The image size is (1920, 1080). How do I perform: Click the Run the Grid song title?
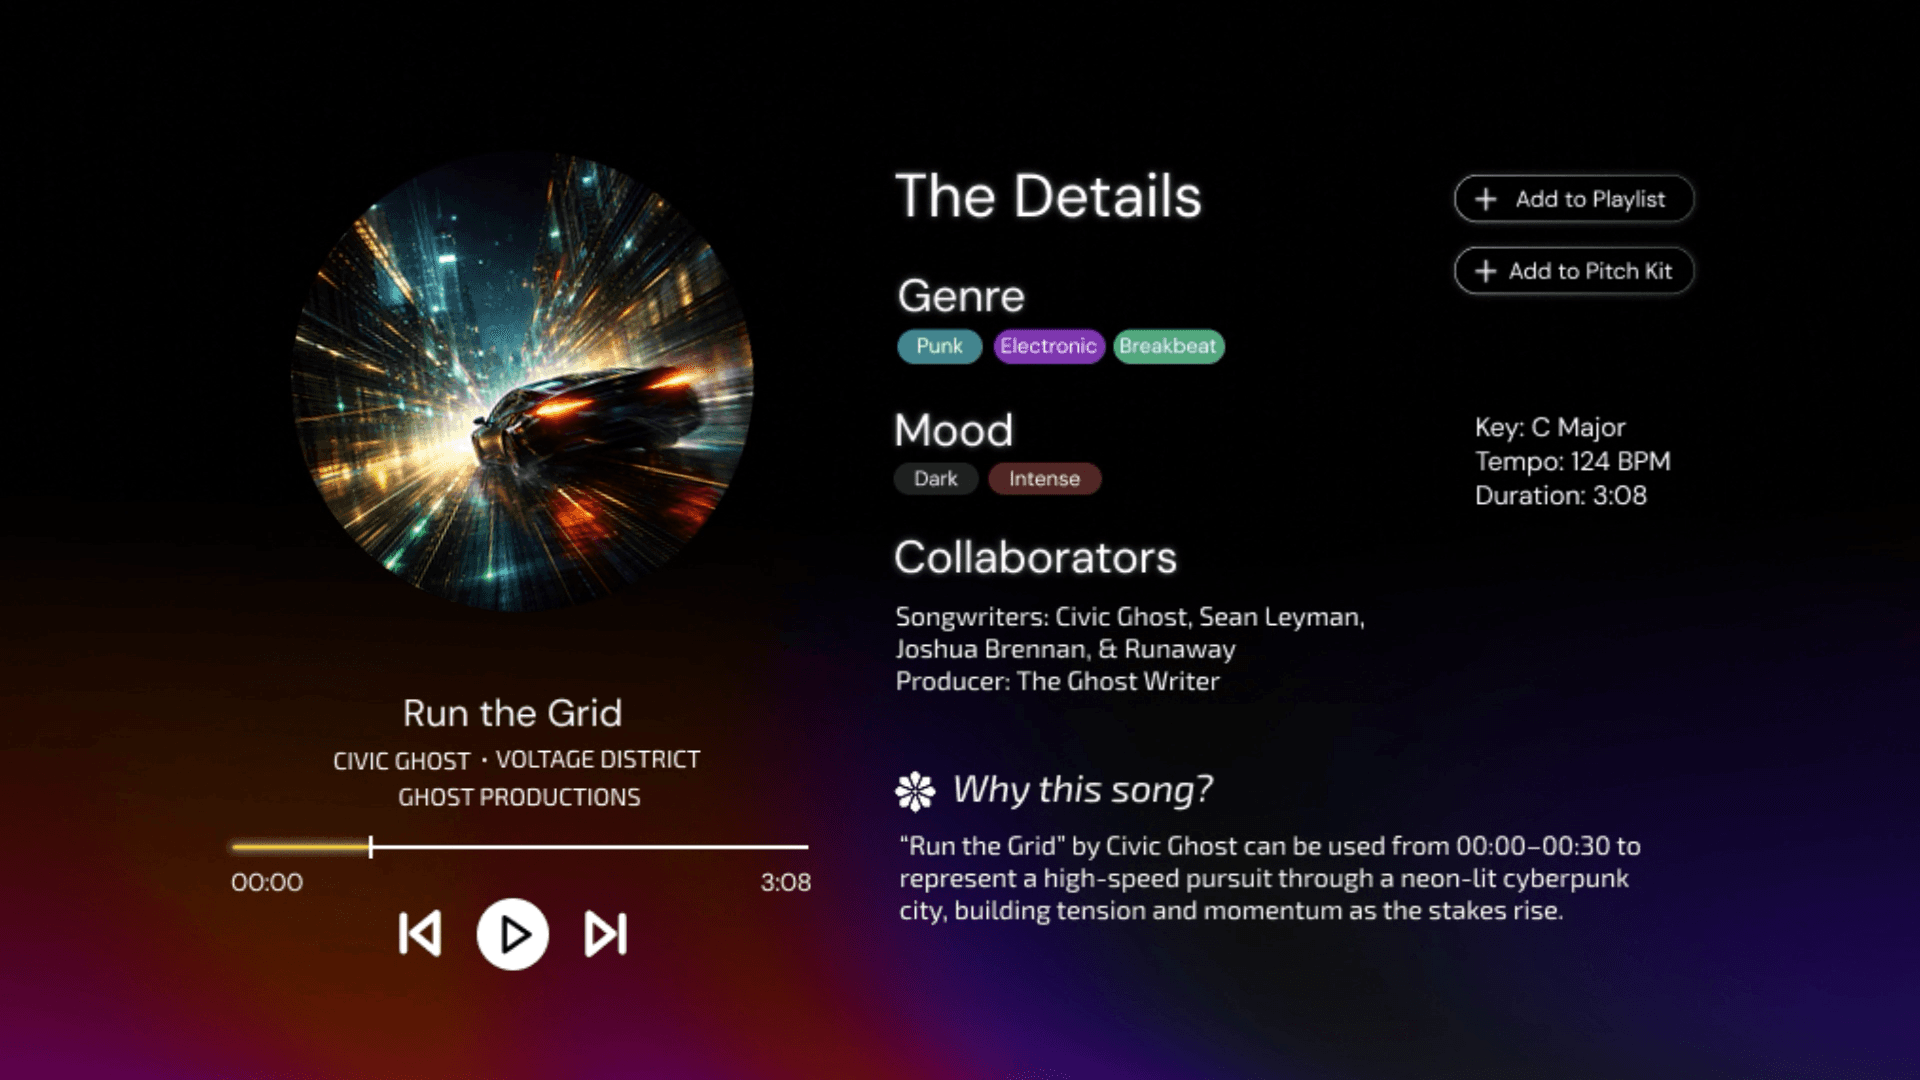[x=512, y=713]
